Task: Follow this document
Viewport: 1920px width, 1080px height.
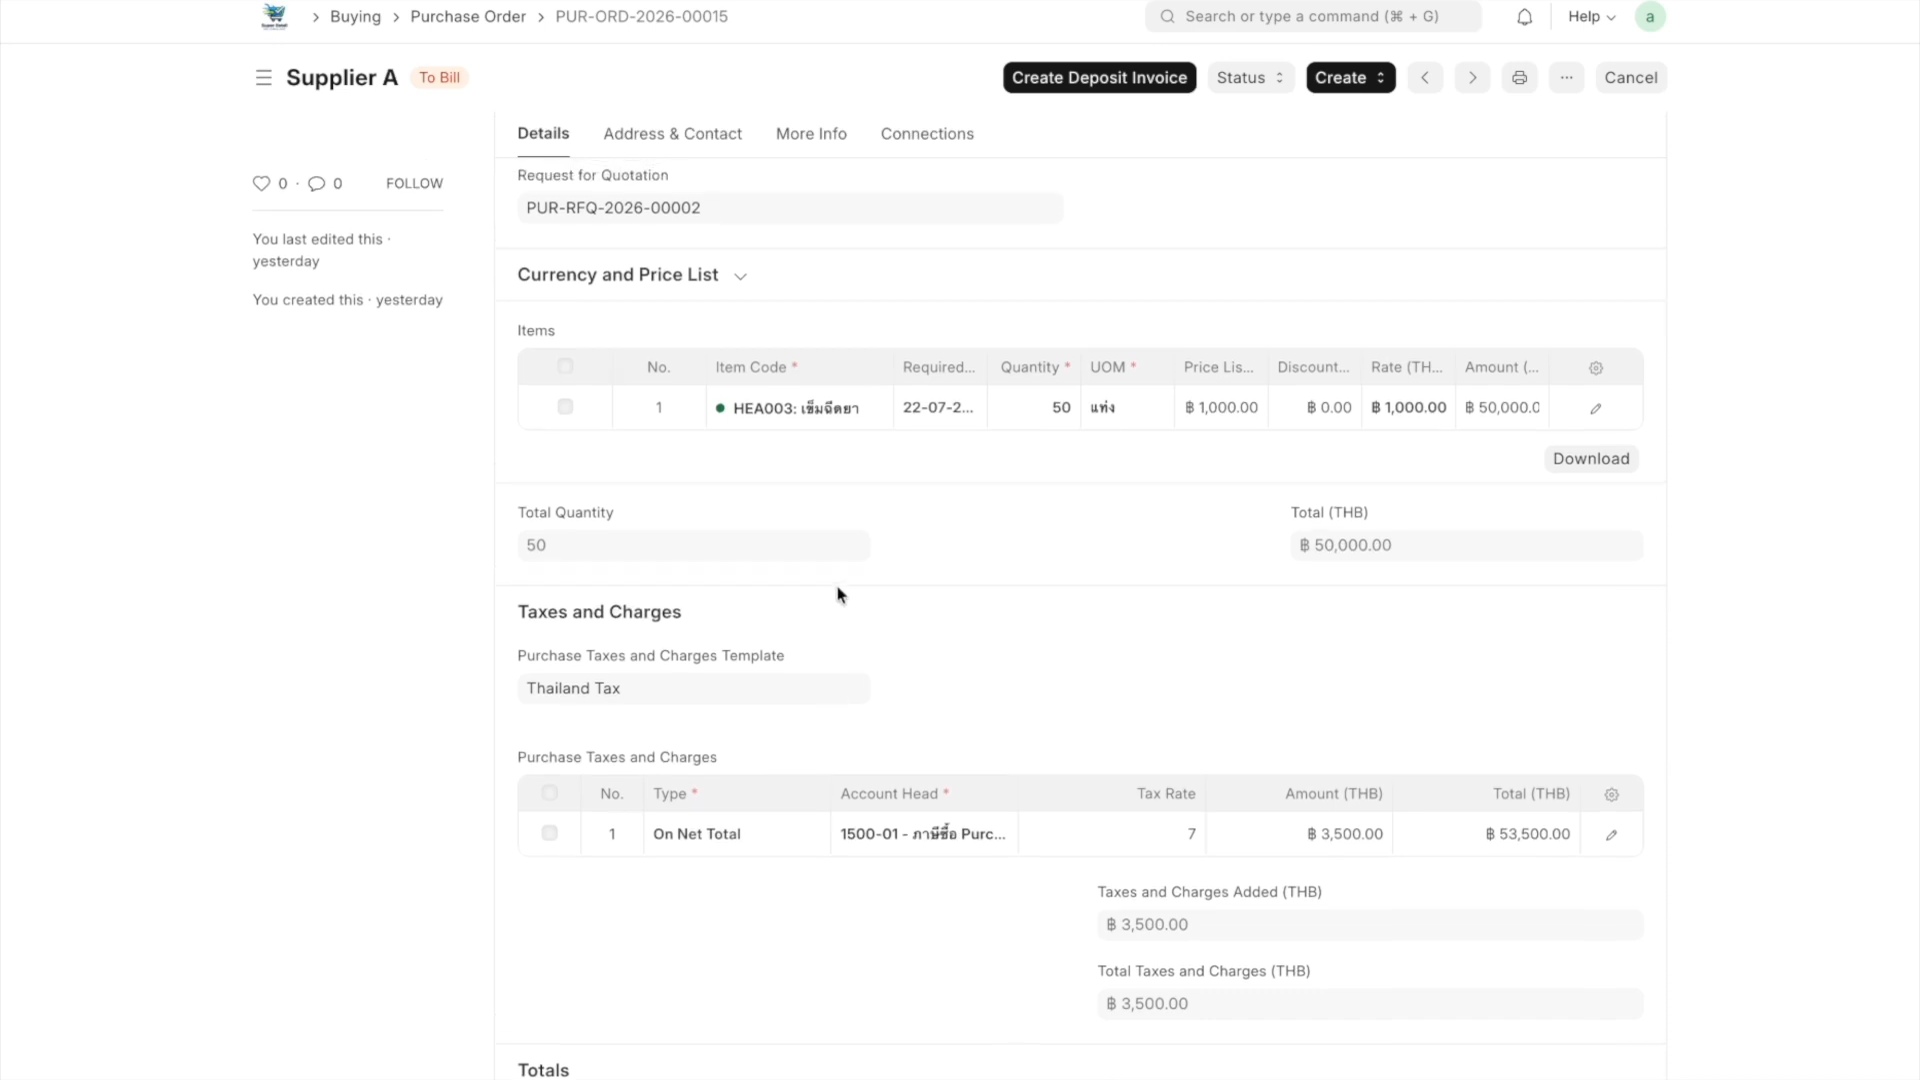Action: pyautogui.click(x=414, y=184)
